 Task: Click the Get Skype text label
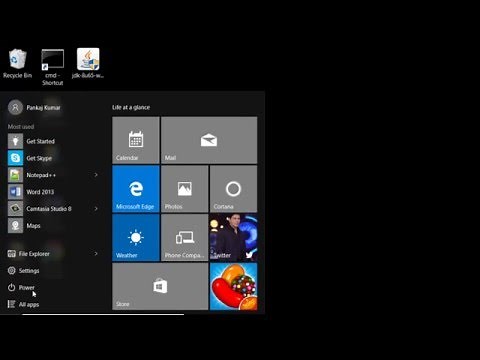point(39,158)
